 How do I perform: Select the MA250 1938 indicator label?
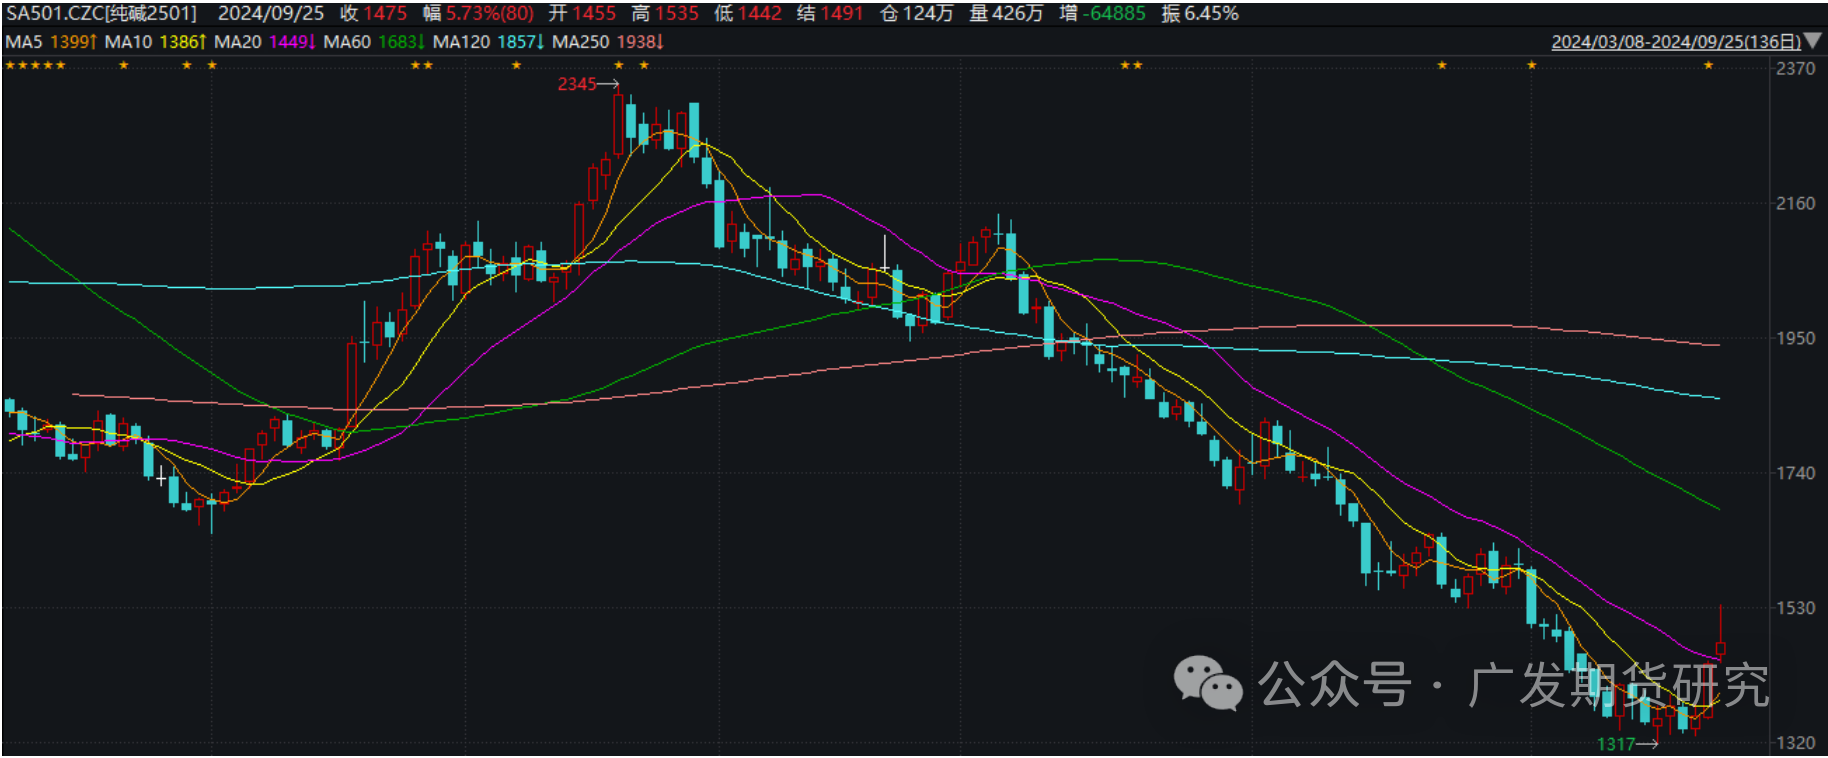(x=608, y=42)
